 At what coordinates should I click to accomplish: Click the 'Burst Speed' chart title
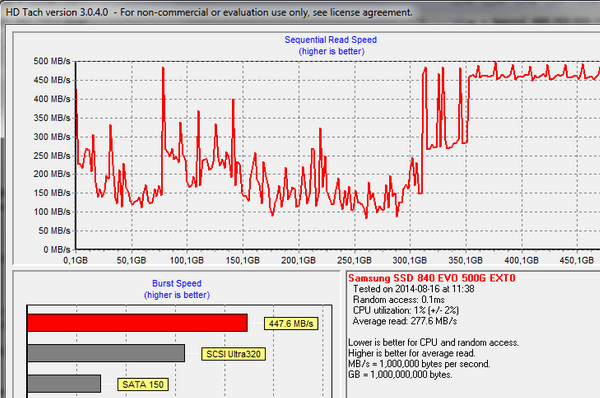click(x=177, y=284)
